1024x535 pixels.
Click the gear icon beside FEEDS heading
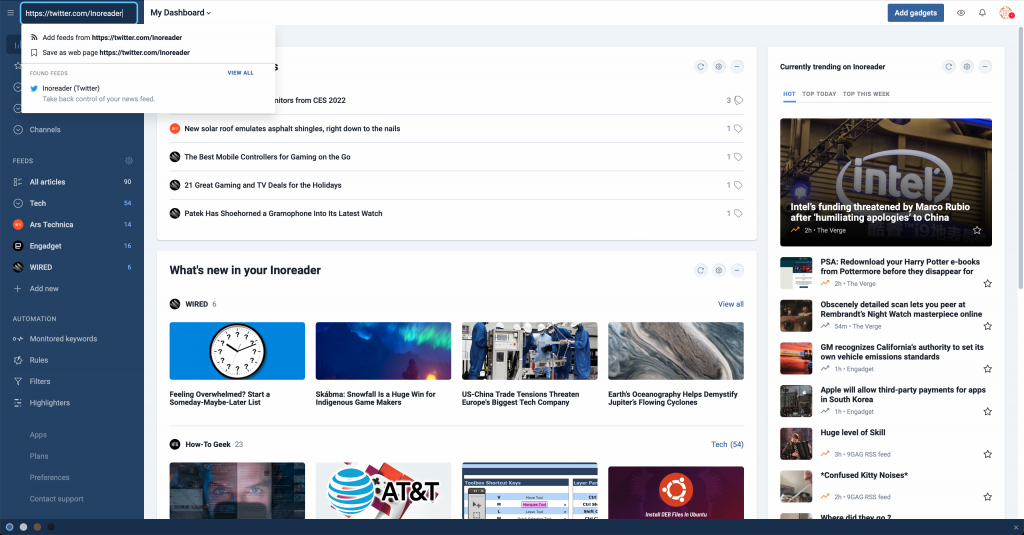click(129, 161)
